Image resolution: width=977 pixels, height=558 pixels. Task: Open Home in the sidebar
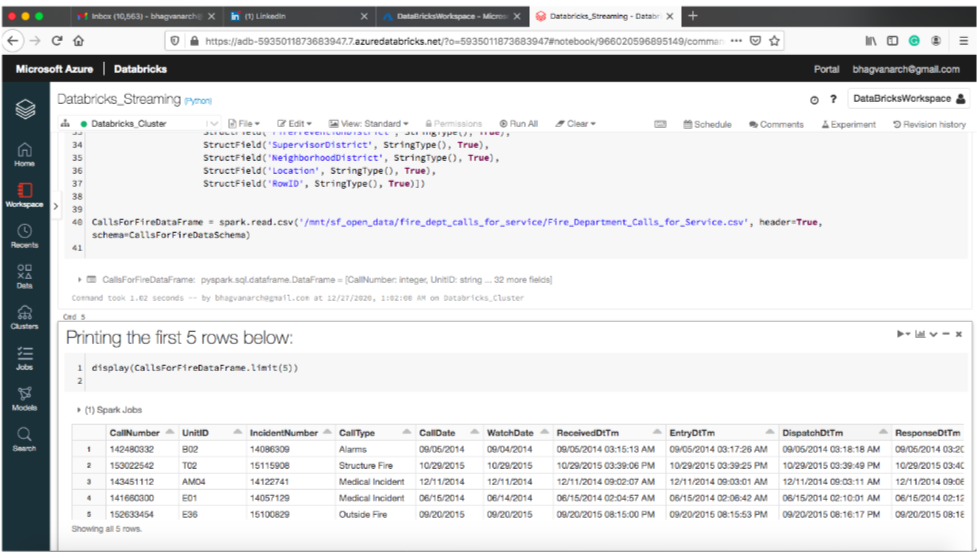click(24, 154)
